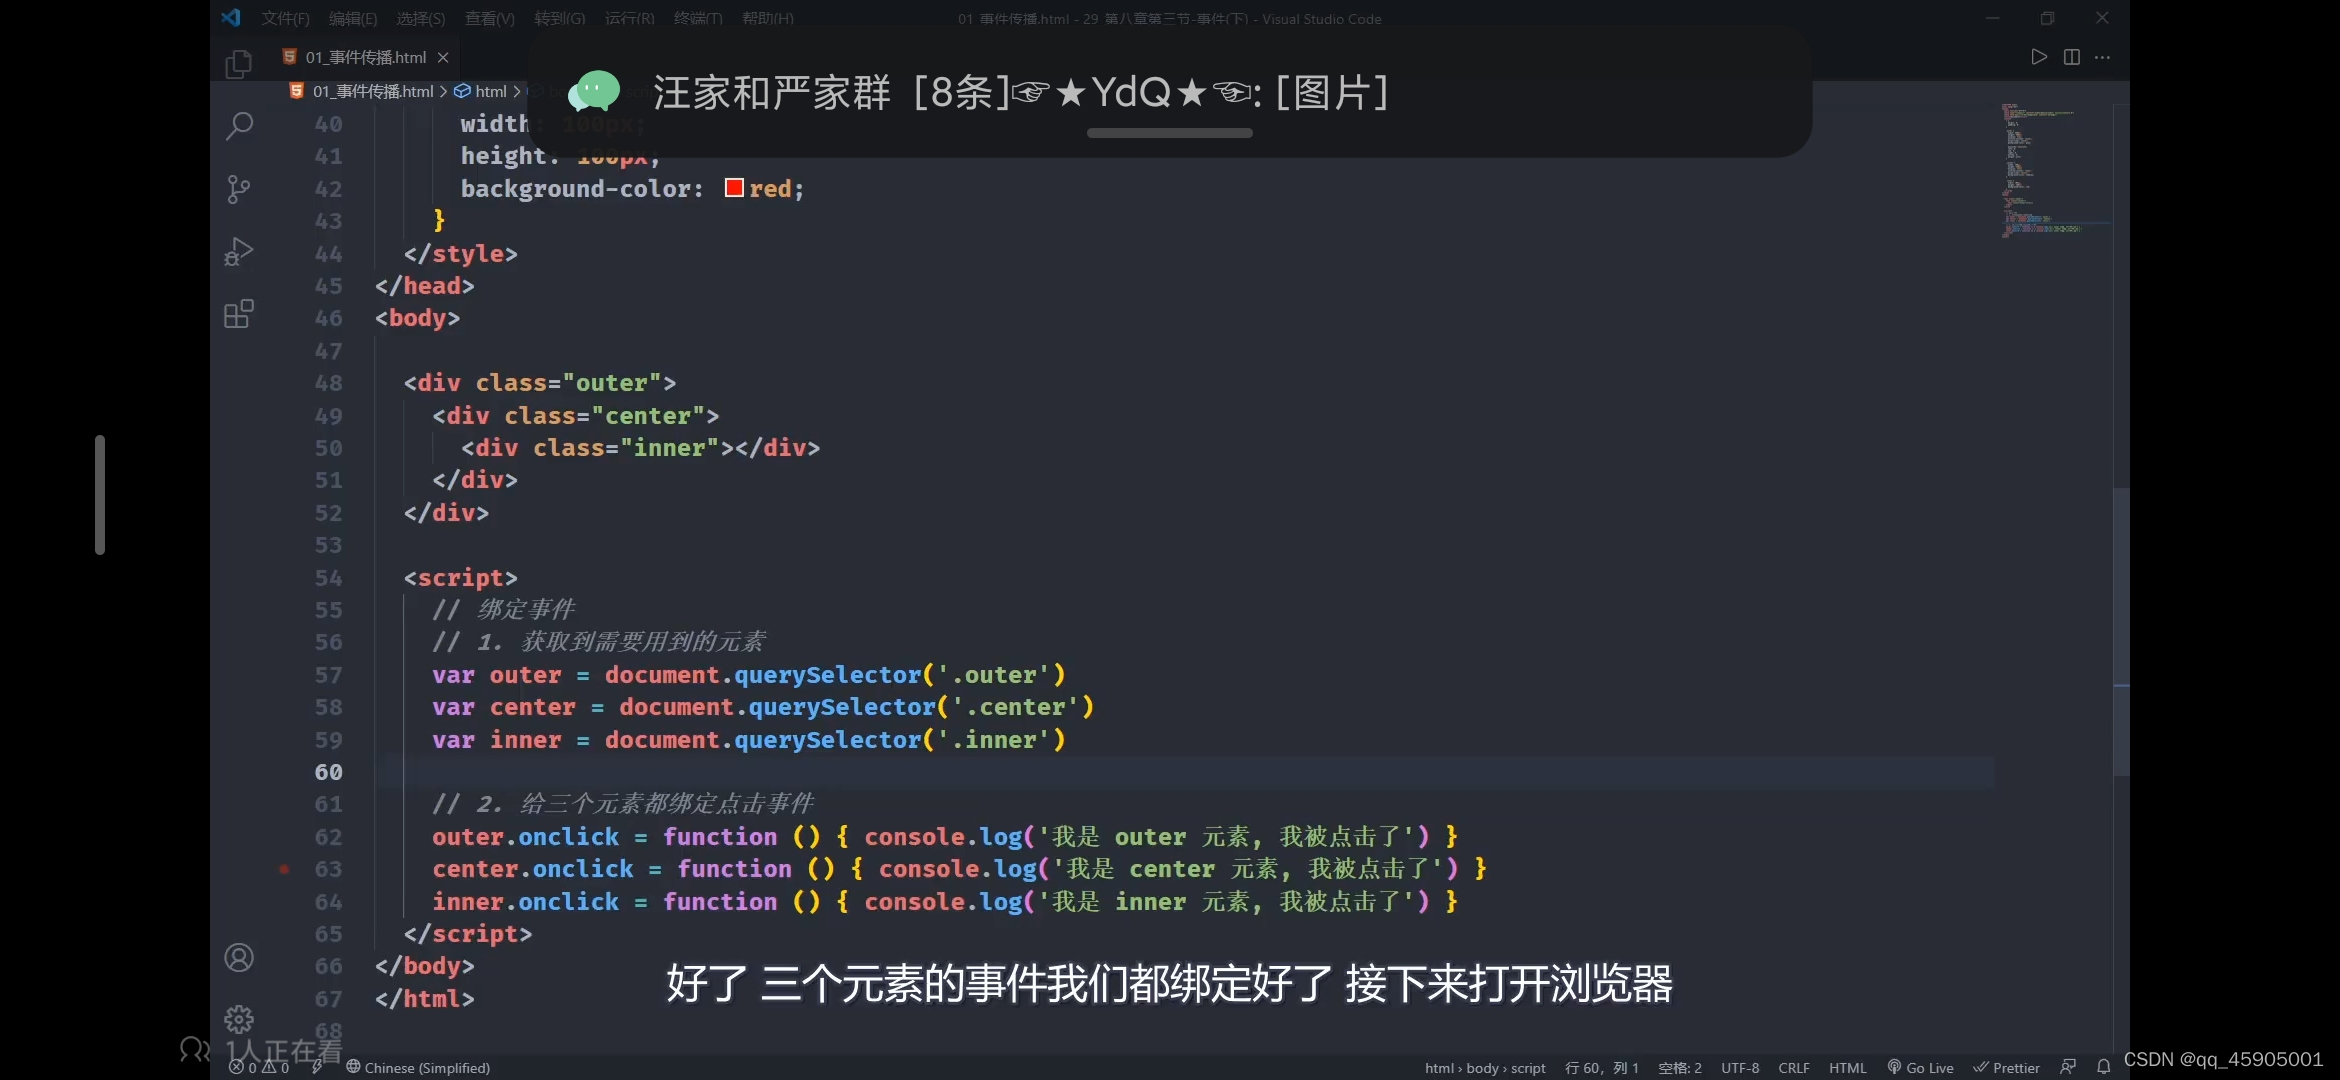Toggle CRLF line endings
Screen dimensions: 2340x1080
click(1794, 1067)
